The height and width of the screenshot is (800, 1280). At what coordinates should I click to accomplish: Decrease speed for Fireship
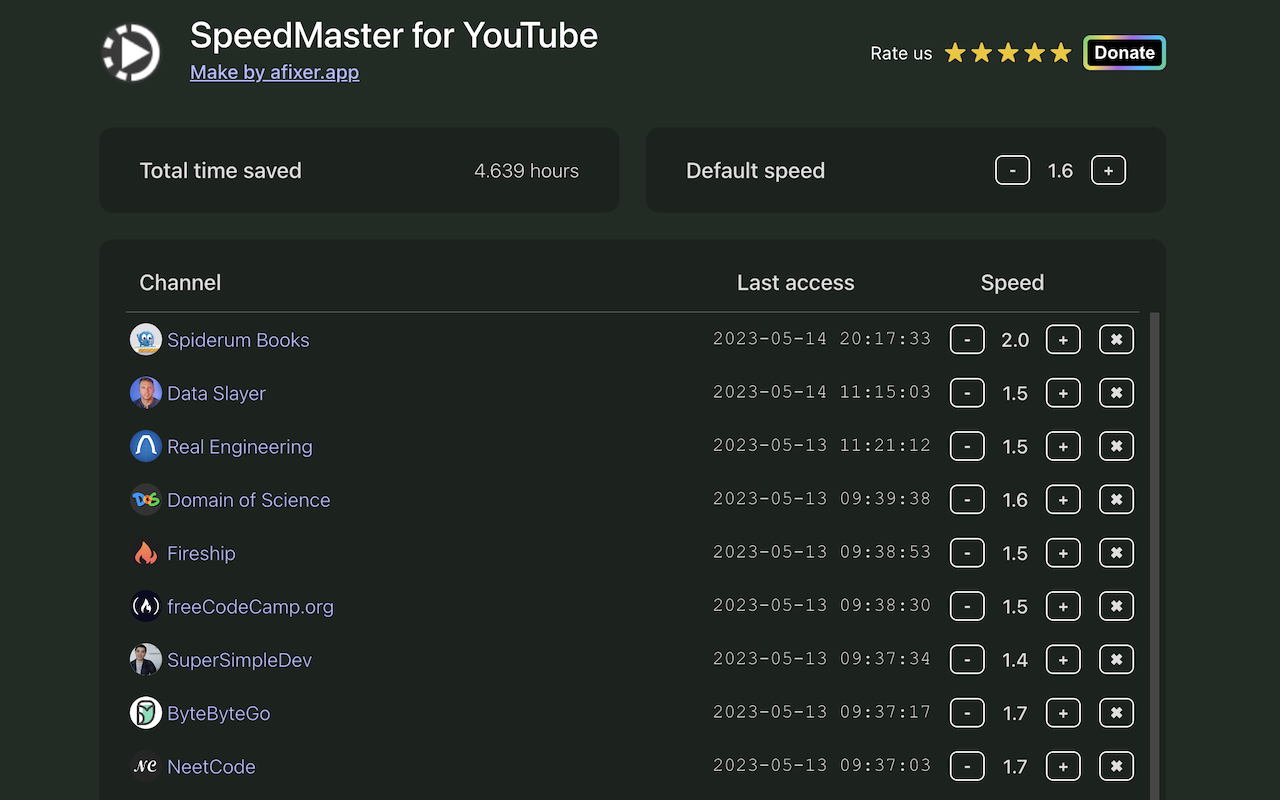(967, 553)
